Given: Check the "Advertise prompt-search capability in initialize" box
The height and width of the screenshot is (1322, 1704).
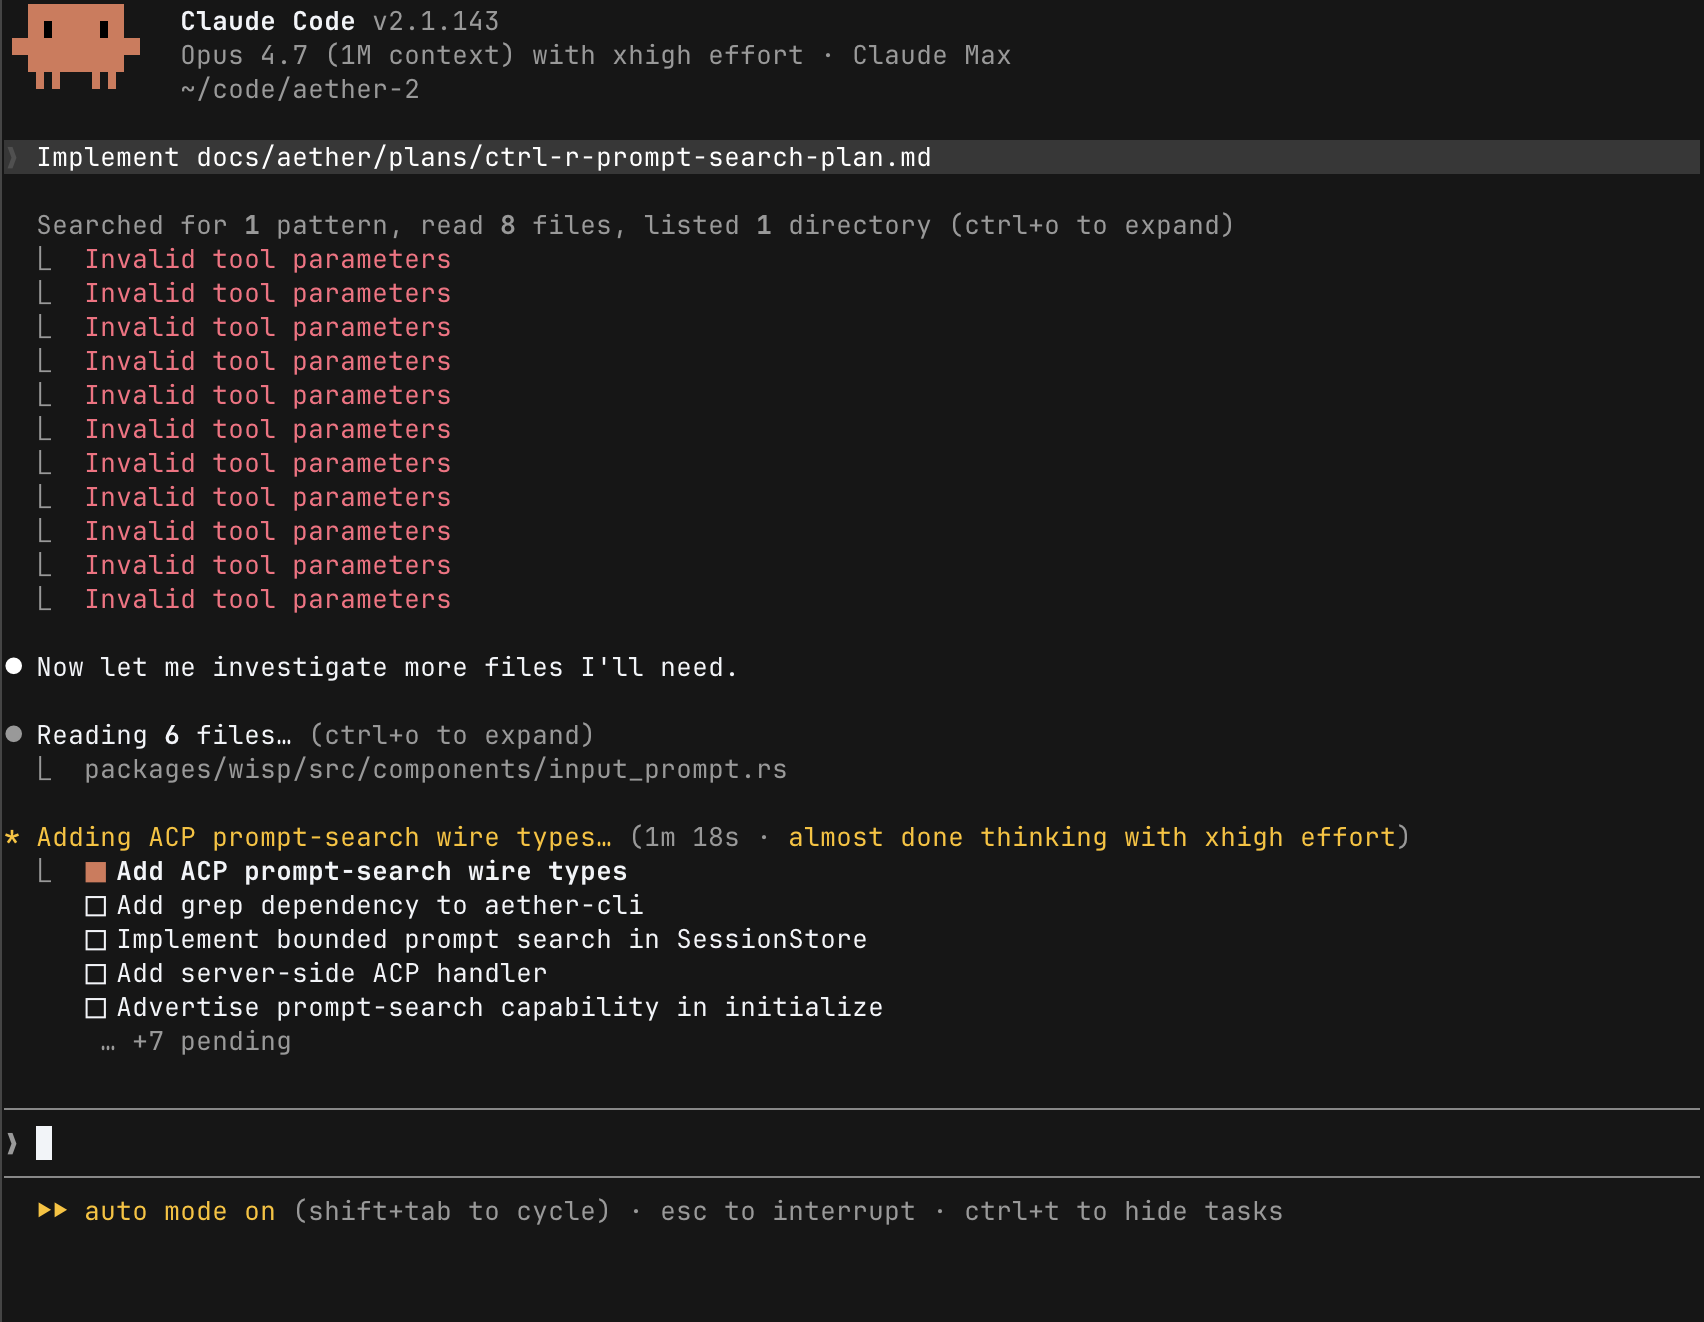Looking at the screenshot, I should coord(96,1008).
